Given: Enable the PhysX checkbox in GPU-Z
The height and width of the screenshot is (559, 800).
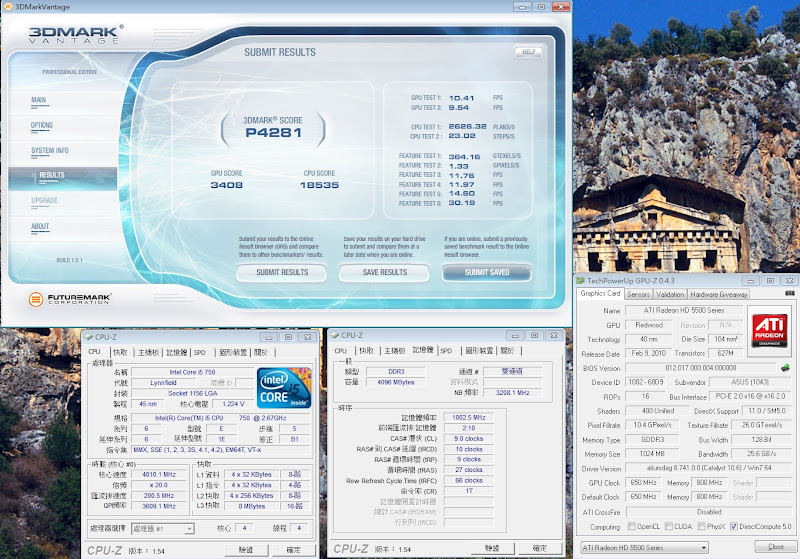Looking at the screenshot, I should (701, 526).
